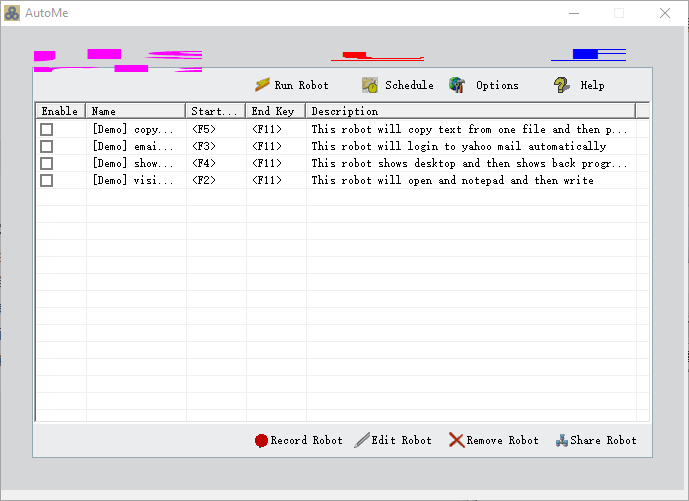Click the AutoMe app icon in title bar
Screen dimensions: 689x501
click(12, 13)
